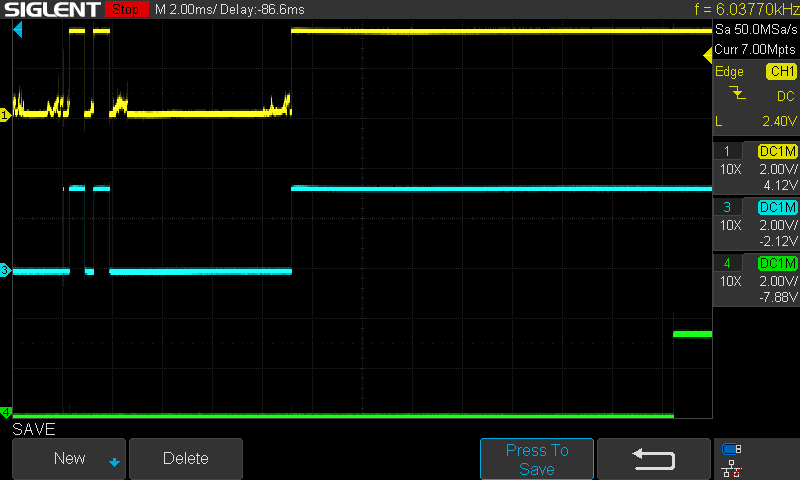Screen dimensions: 800x480
Task: Click the Edge trigger type label
Action: (x=729, y=71)
